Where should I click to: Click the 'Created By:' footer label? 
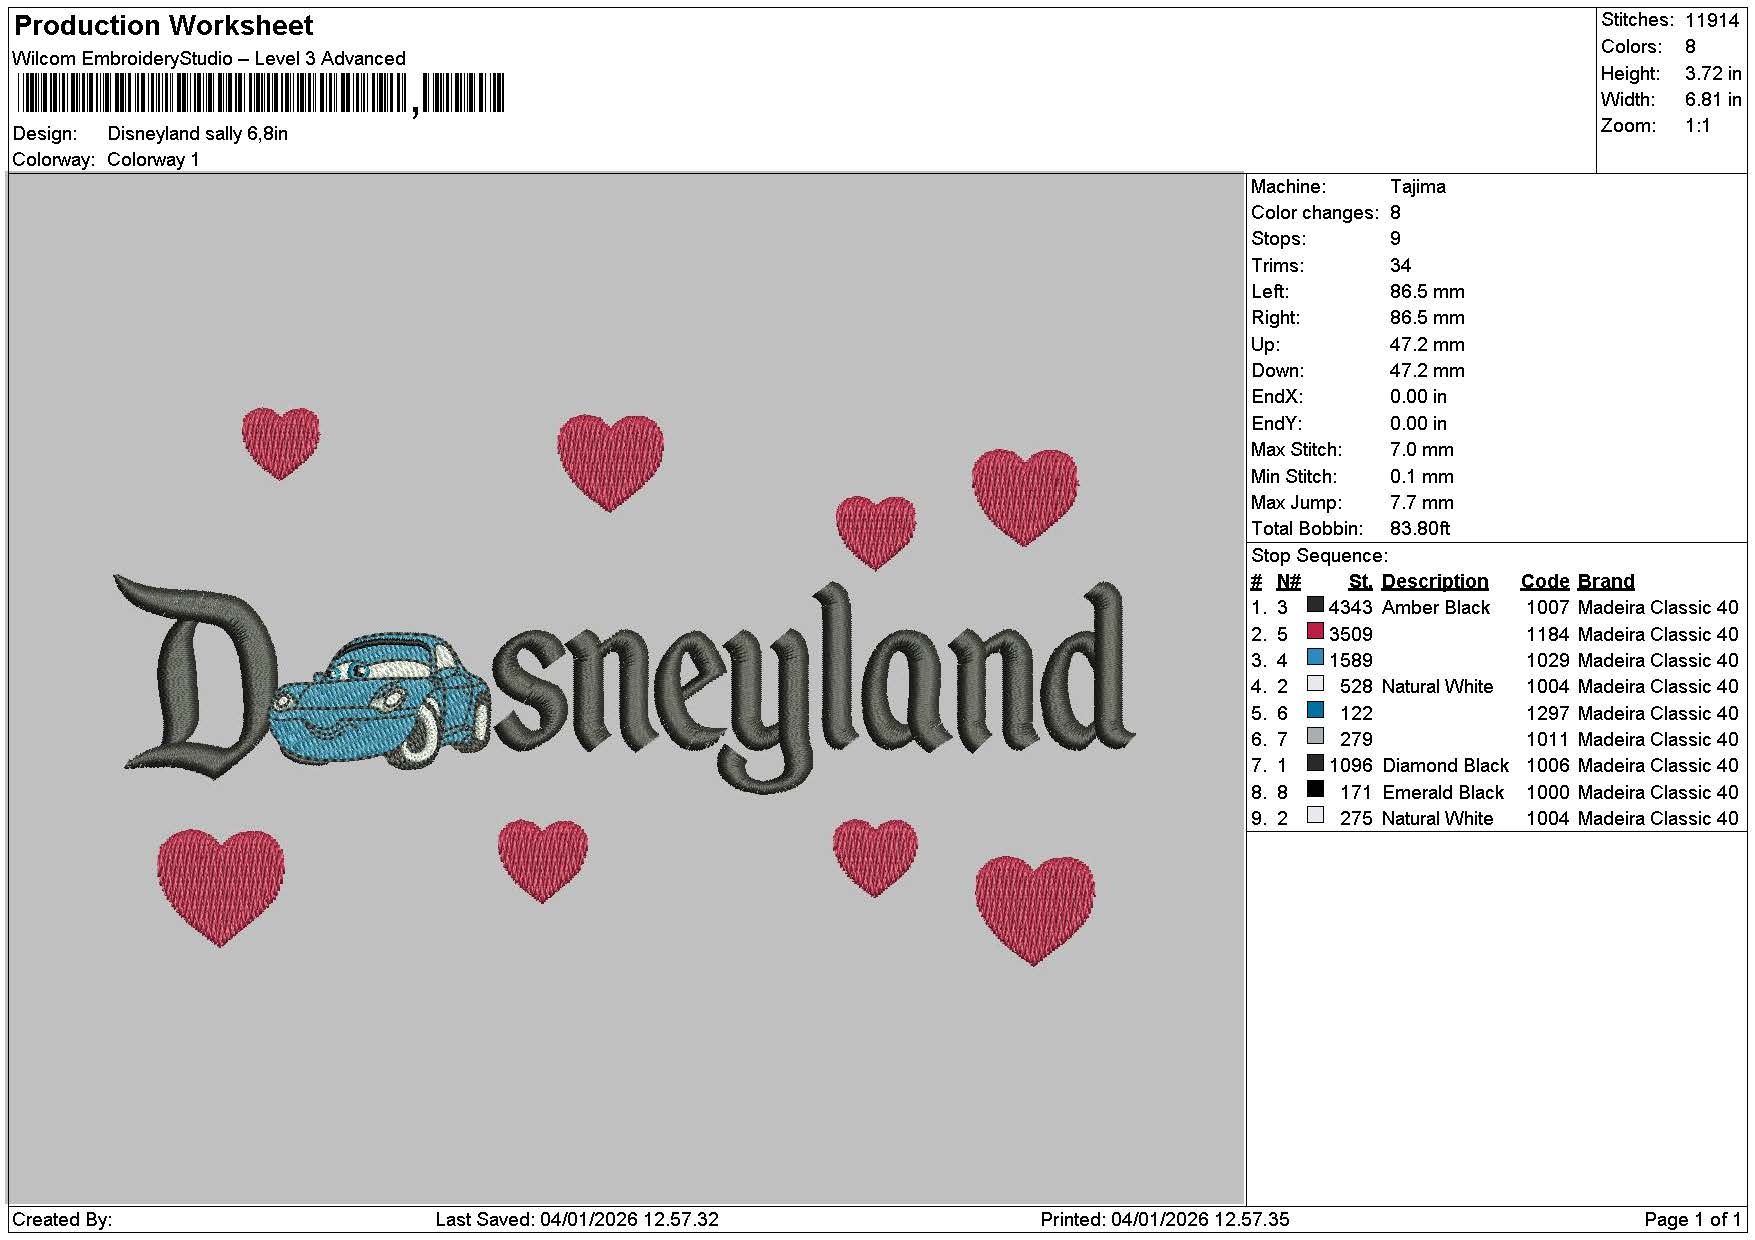pyautogui.click(x=62, y=1220)
